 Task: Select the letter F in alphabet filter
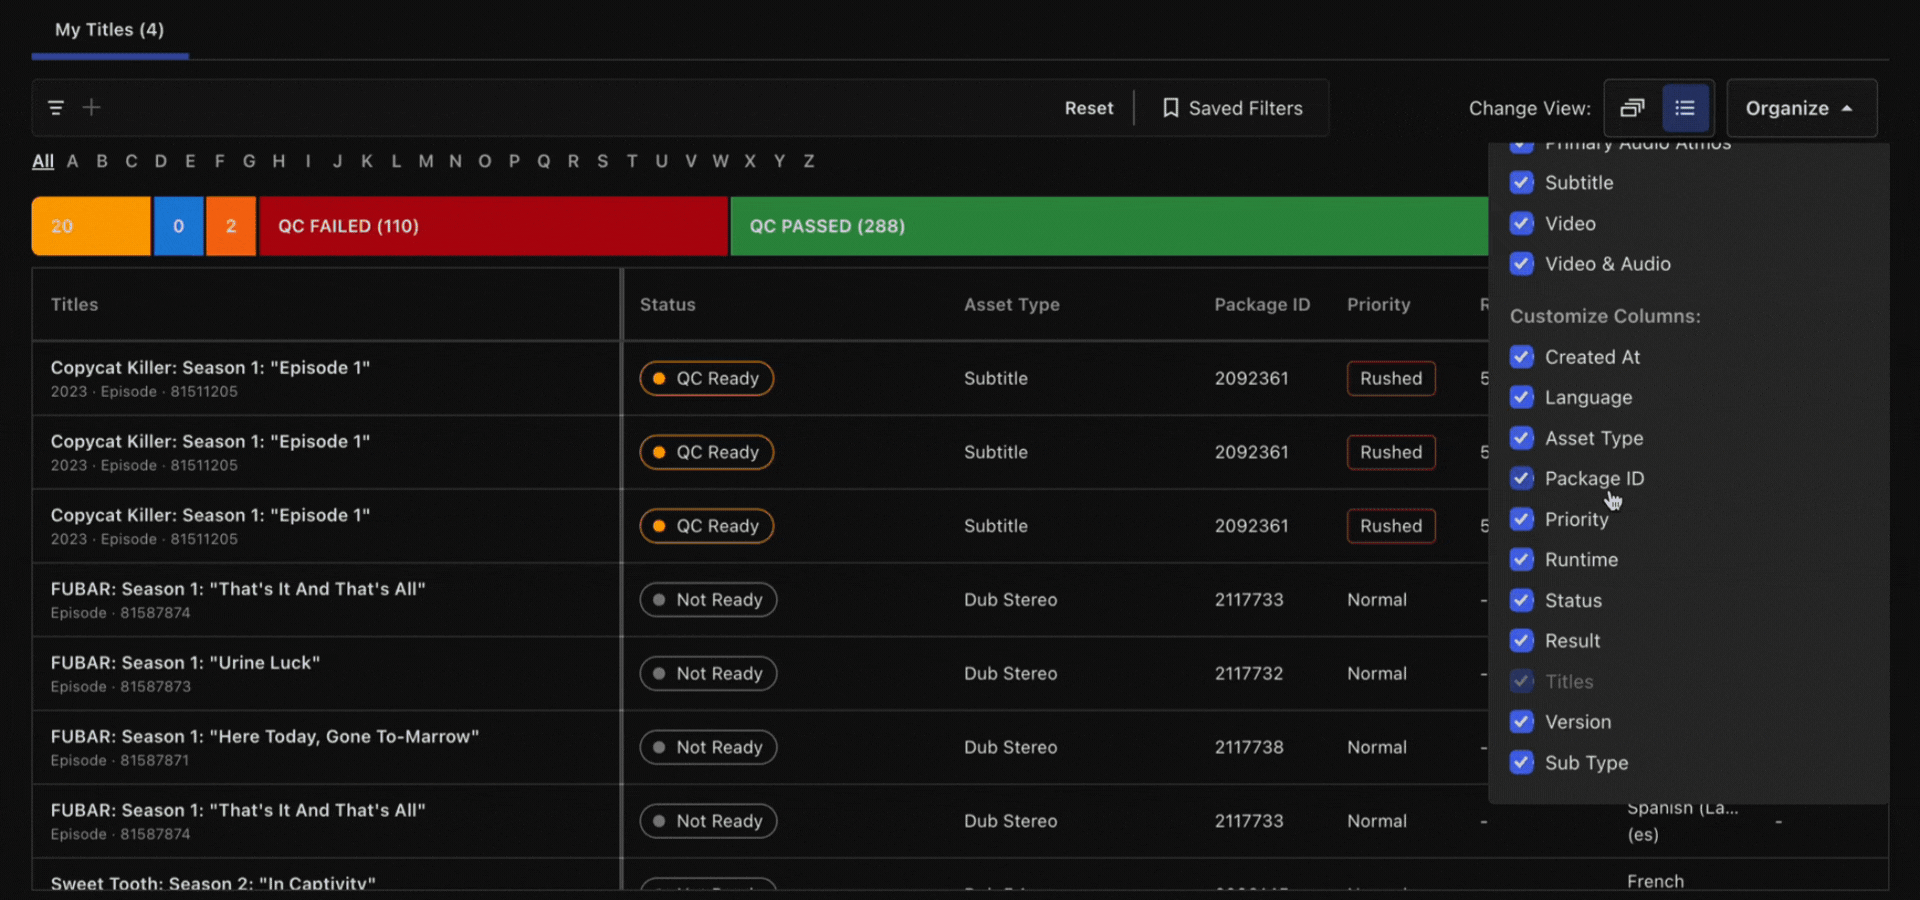tap(219, 160)
